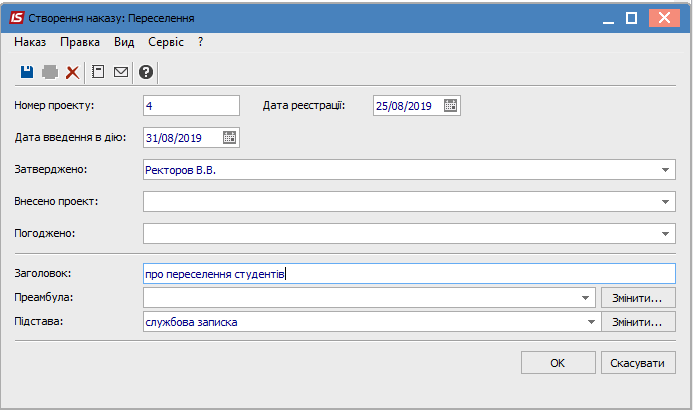Expand the Погоджено dropdown arrow

click(x=665, y=233)
